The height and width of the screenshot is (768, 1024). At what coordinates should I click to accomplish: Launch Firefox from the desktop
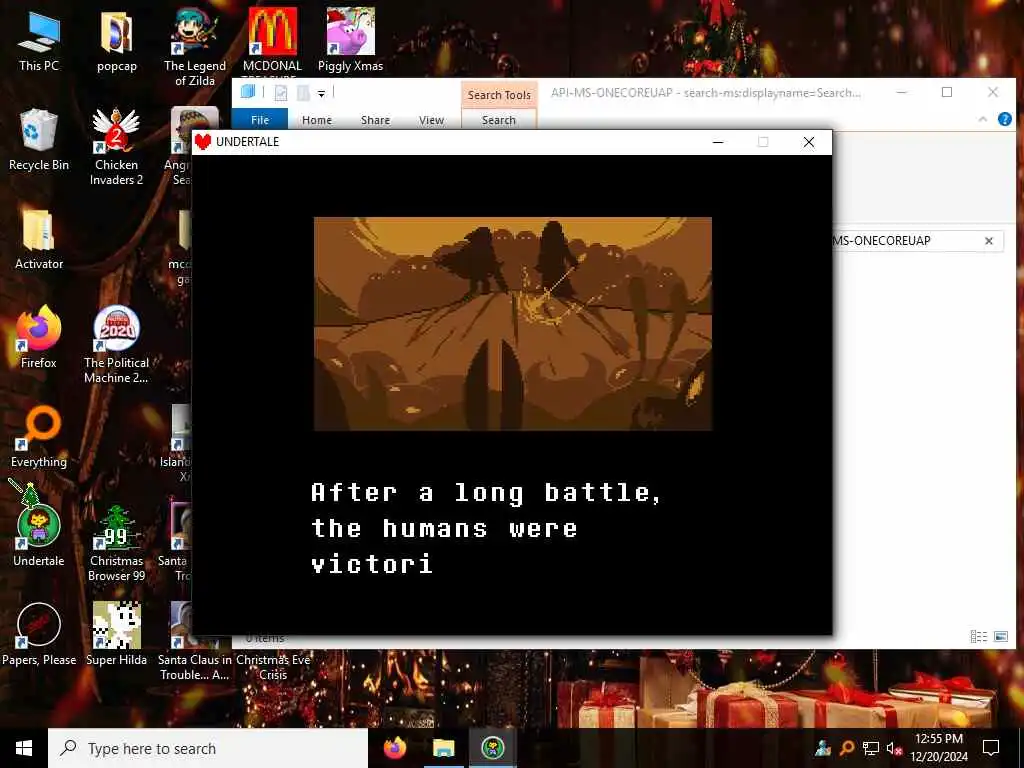[x=39, y=338]
